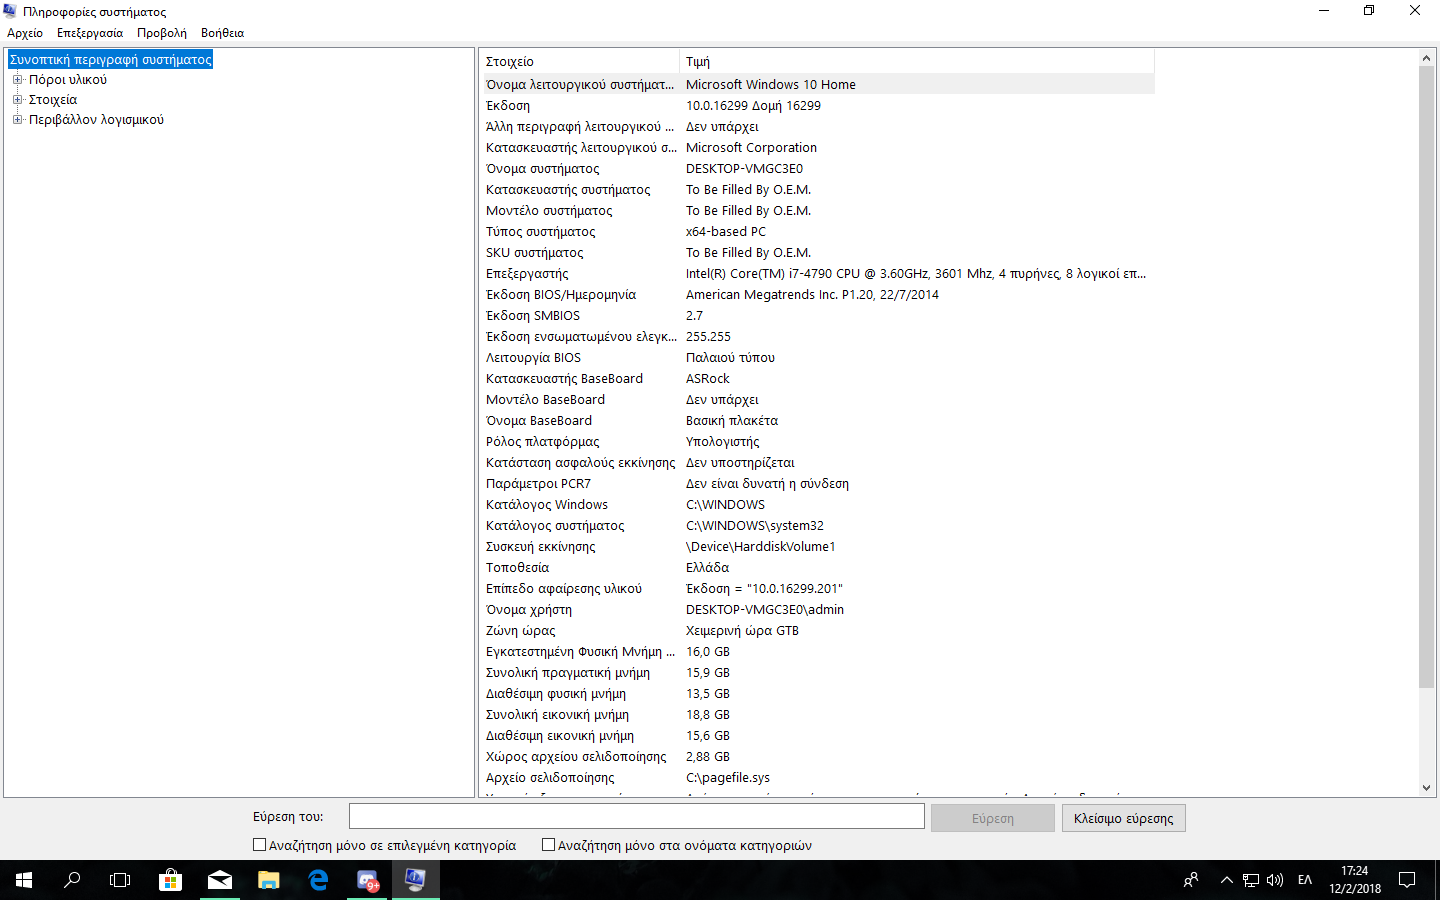The width and height of the screenshot is (1440, 900).
Task: Expand the Περιβάλλον λογισμικού tree node
Action: (17, 120)
